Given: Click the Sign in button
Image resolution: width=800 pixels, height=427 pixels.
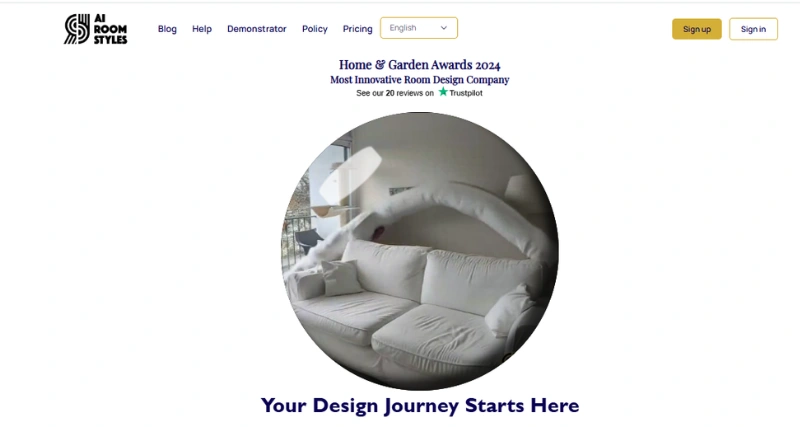Looking at the screenshot, I should click(x=753, y=29).
